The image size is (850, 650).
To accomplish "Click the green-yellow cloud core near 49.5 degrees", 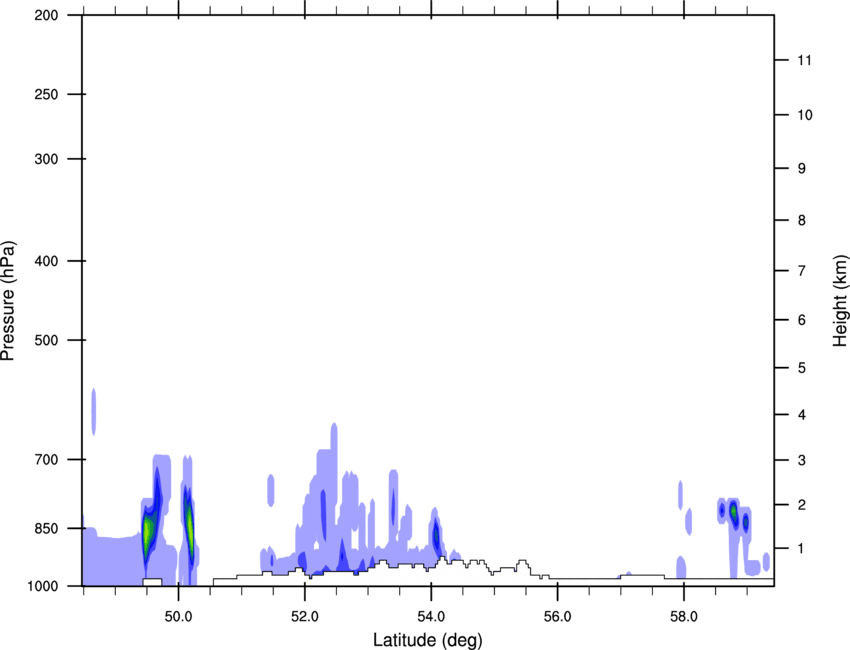I will click(x=147, y=532).
